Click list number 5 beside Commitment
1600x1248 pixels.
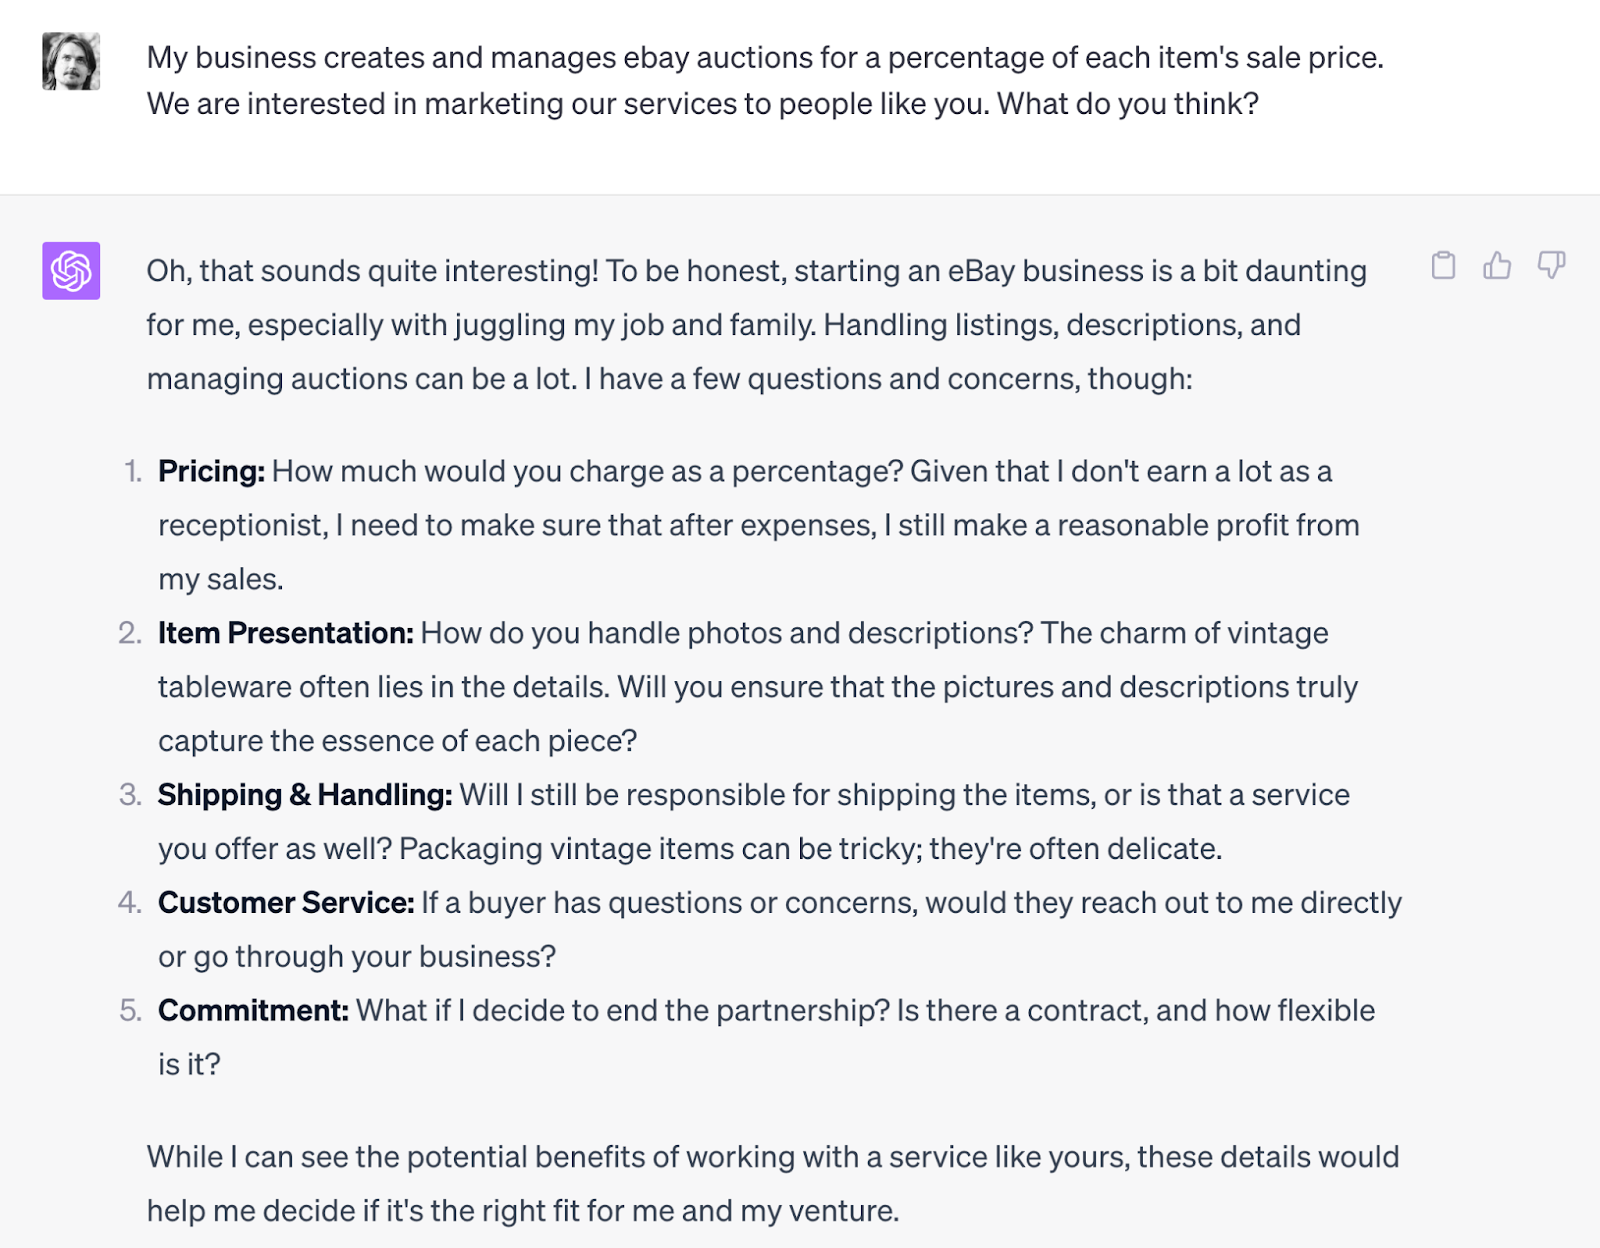pos(130,1011)
